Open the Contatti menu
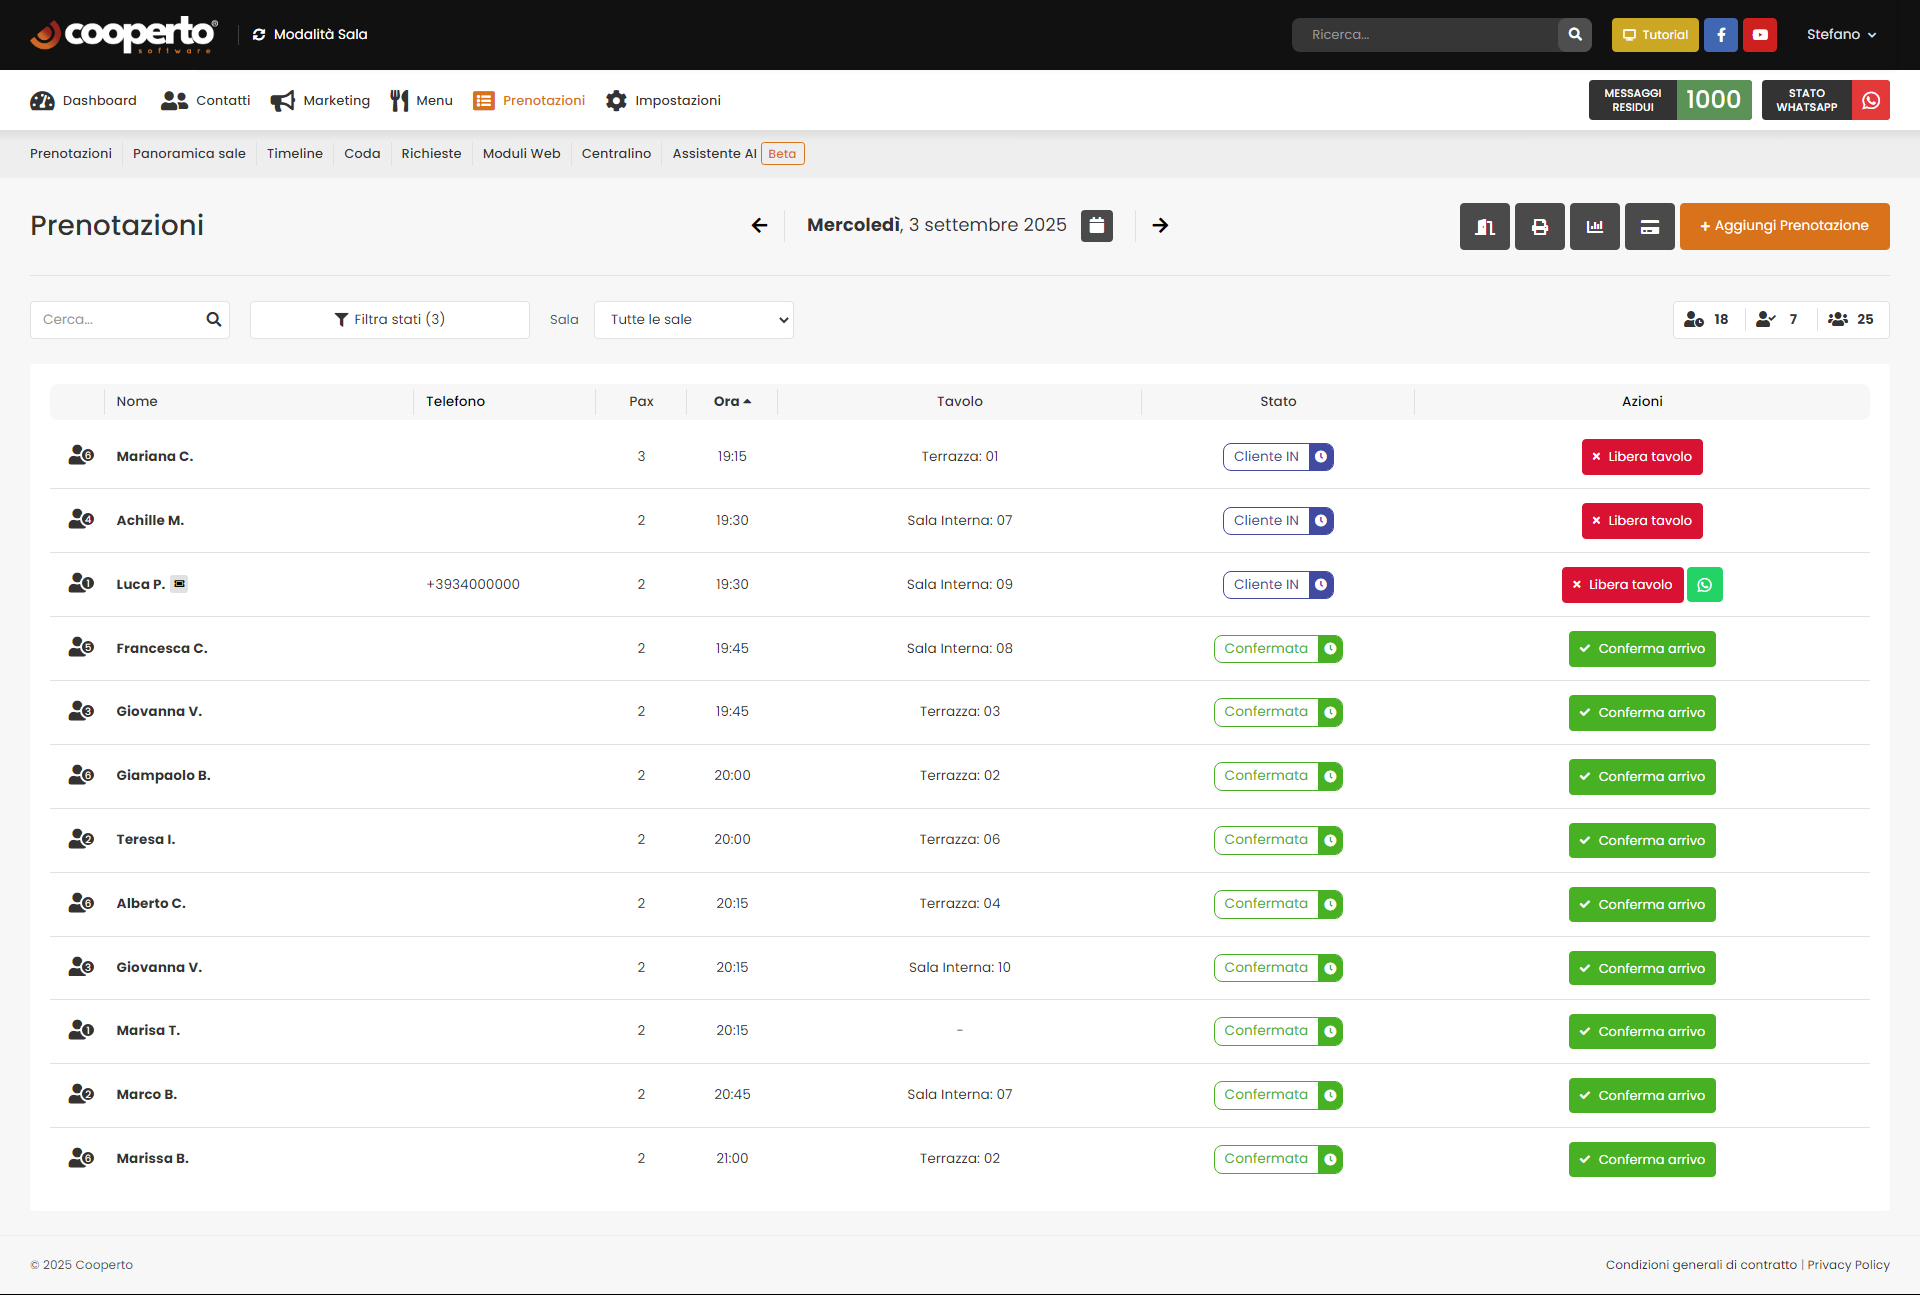1920x1295 pixels. pyautogui.click(x=206, y=101)
